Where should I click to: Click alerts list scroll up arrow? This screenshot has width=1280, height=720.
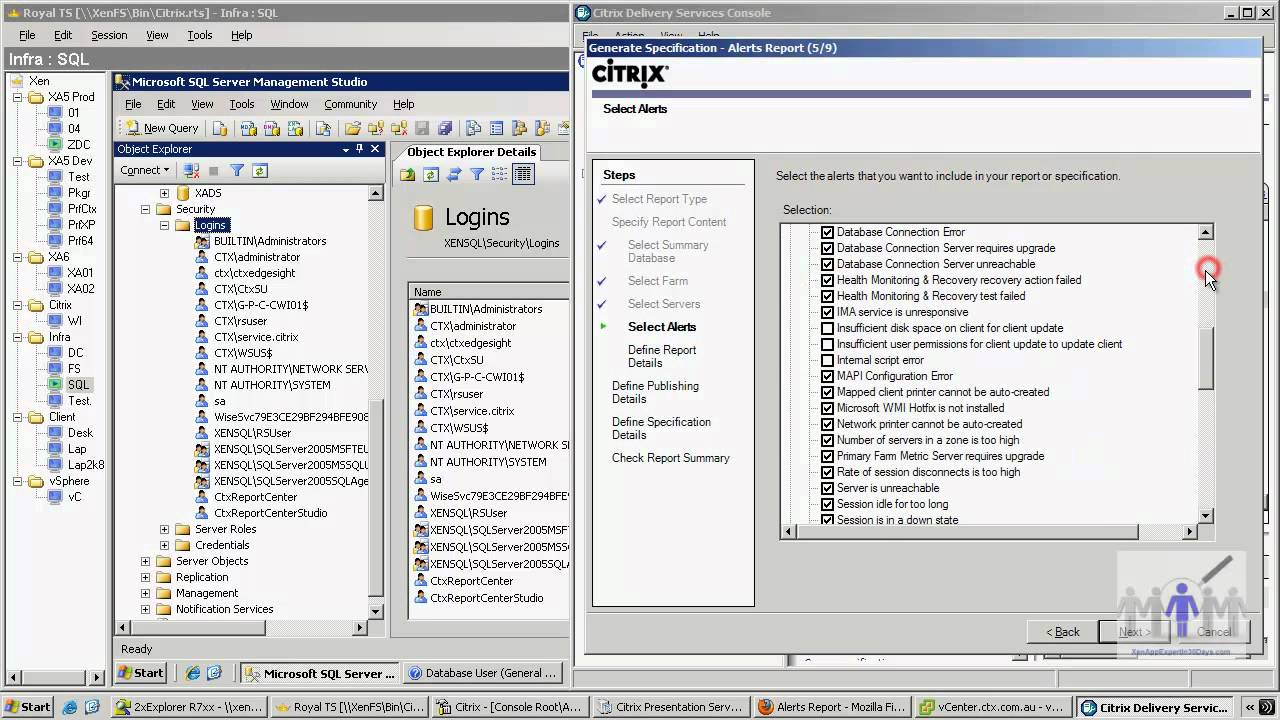[1205, 232]
